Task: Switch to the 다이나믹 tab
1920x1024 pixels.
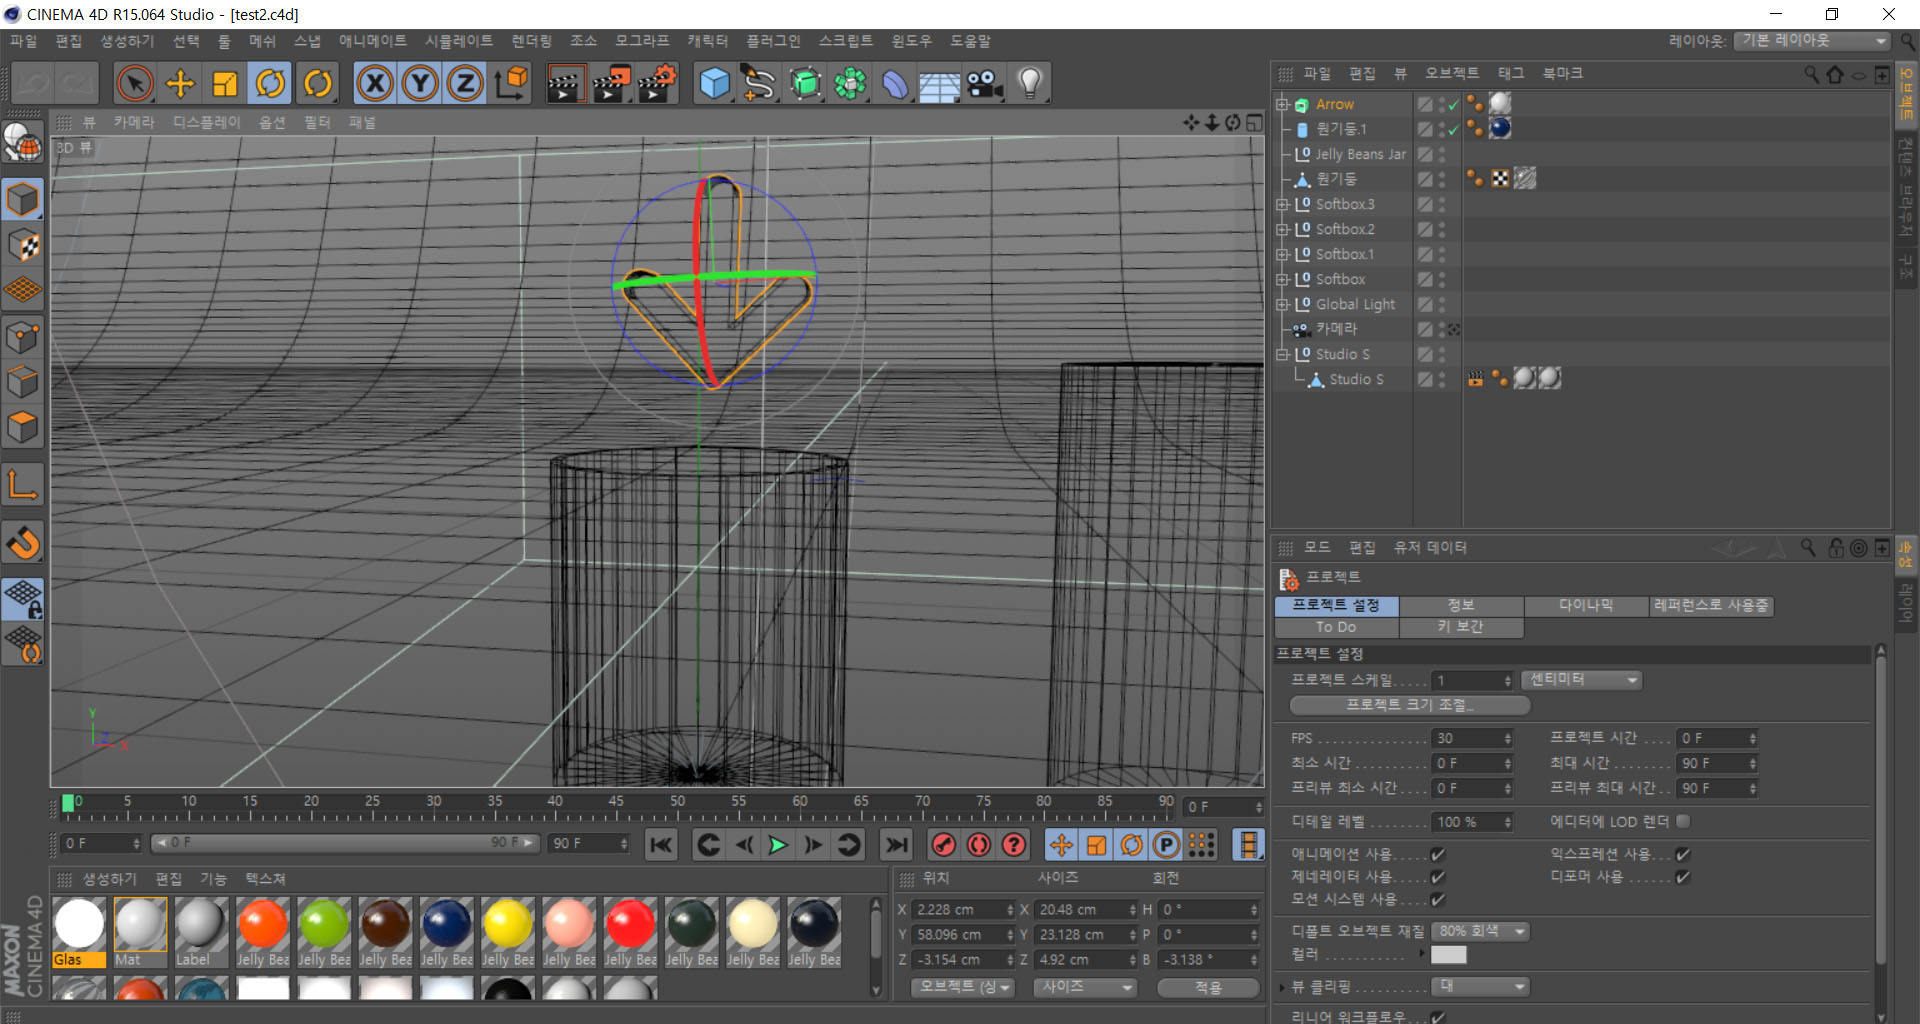Action: [1585, 606]
